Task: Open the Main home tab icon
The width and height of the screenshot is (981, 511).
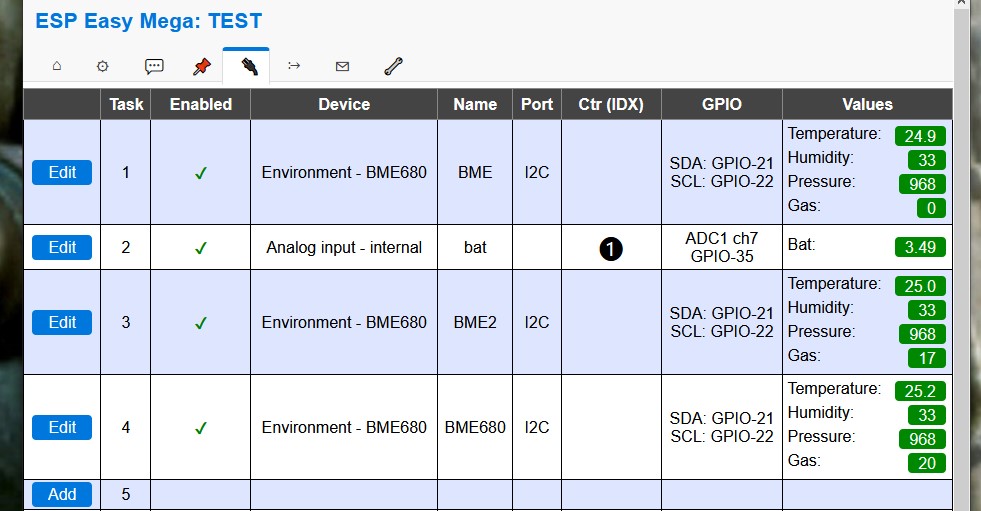Action: 57,66
